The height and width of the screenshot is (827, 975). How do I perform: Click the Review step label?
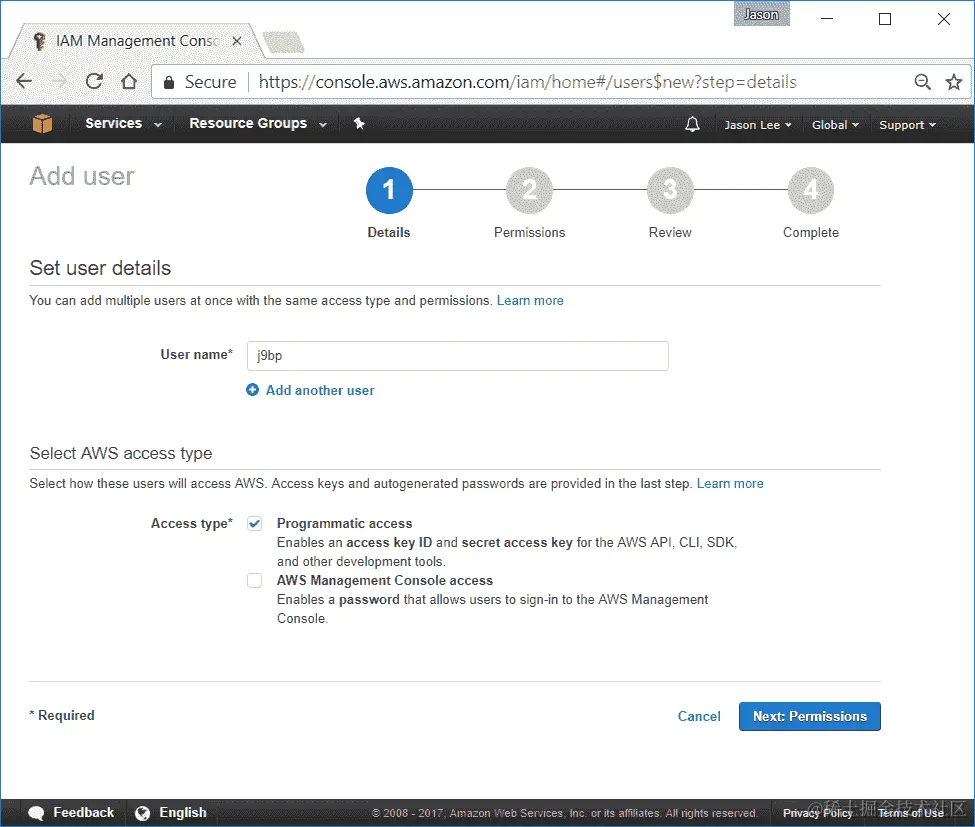[670, 233]
